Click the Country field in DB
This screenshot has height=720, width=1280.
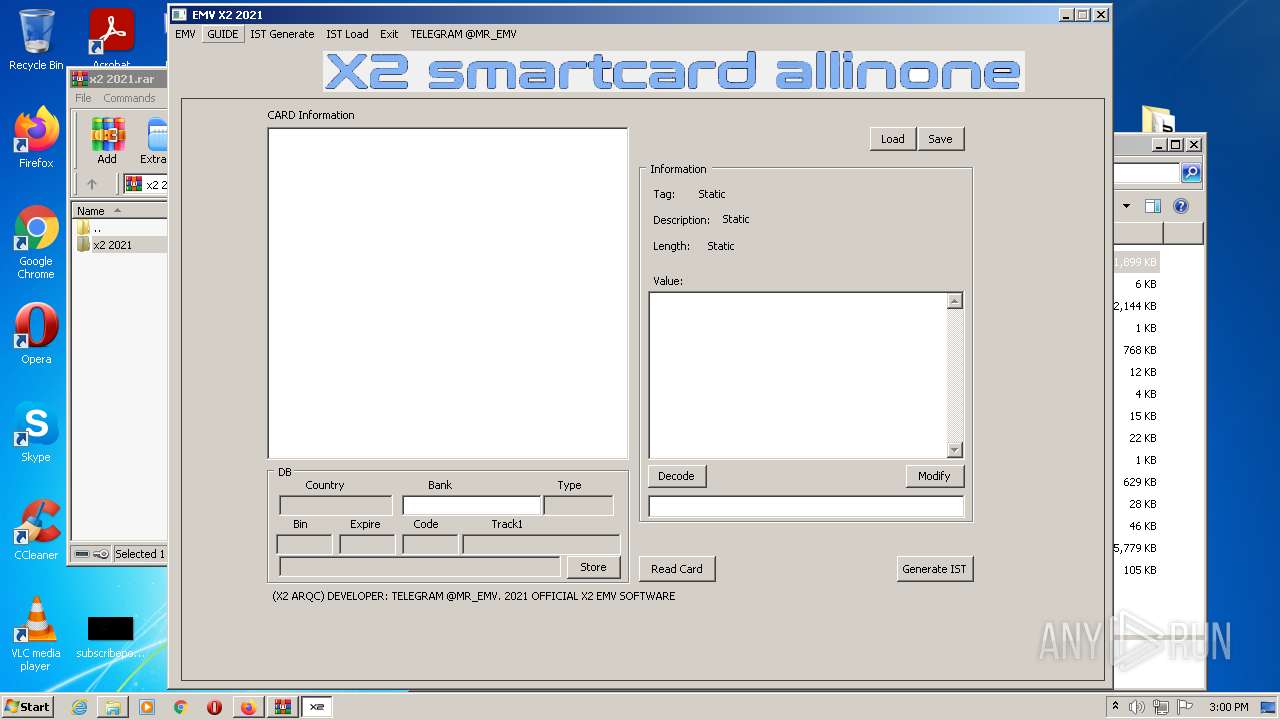(336, 506)
